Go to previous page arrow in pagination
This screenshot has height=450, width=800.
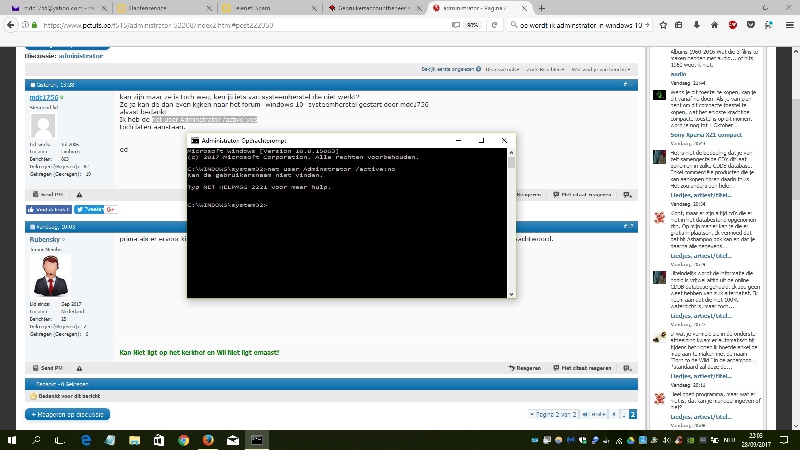point(614,414)
